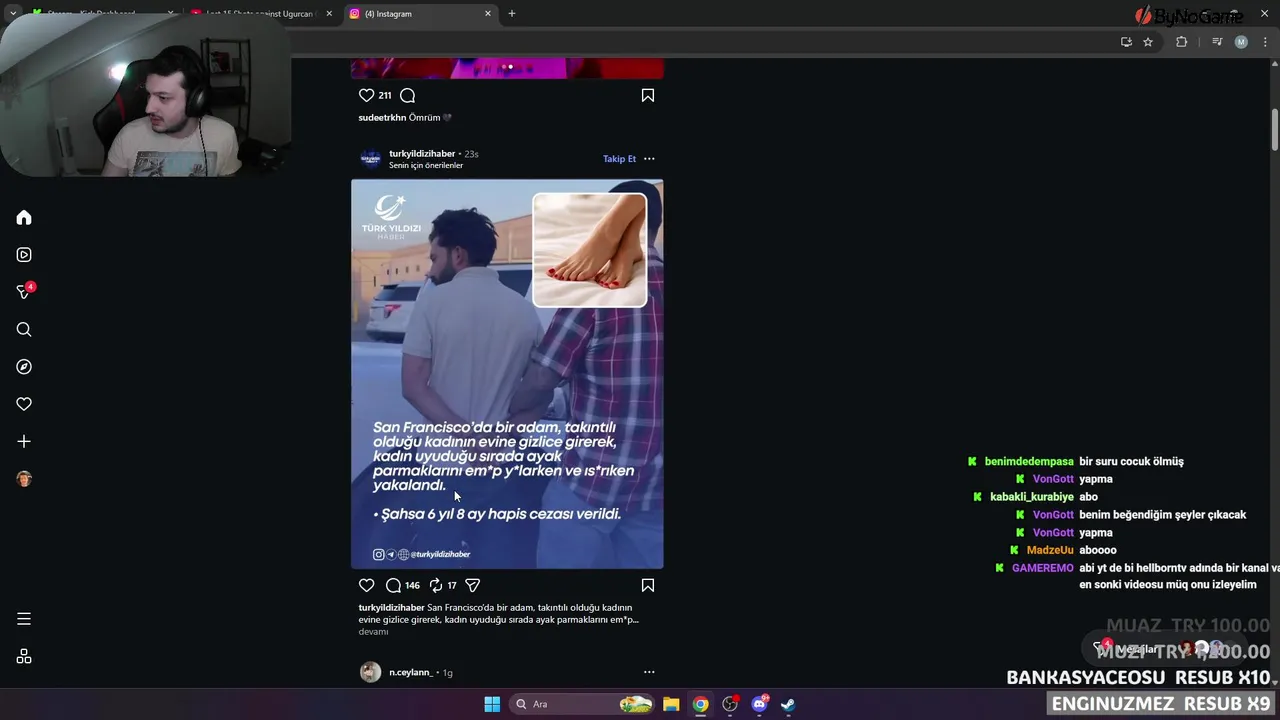Save the sudeetrkhn post with bookmark
This screenshot has width=1280, height=720.
tap(648, 95)
